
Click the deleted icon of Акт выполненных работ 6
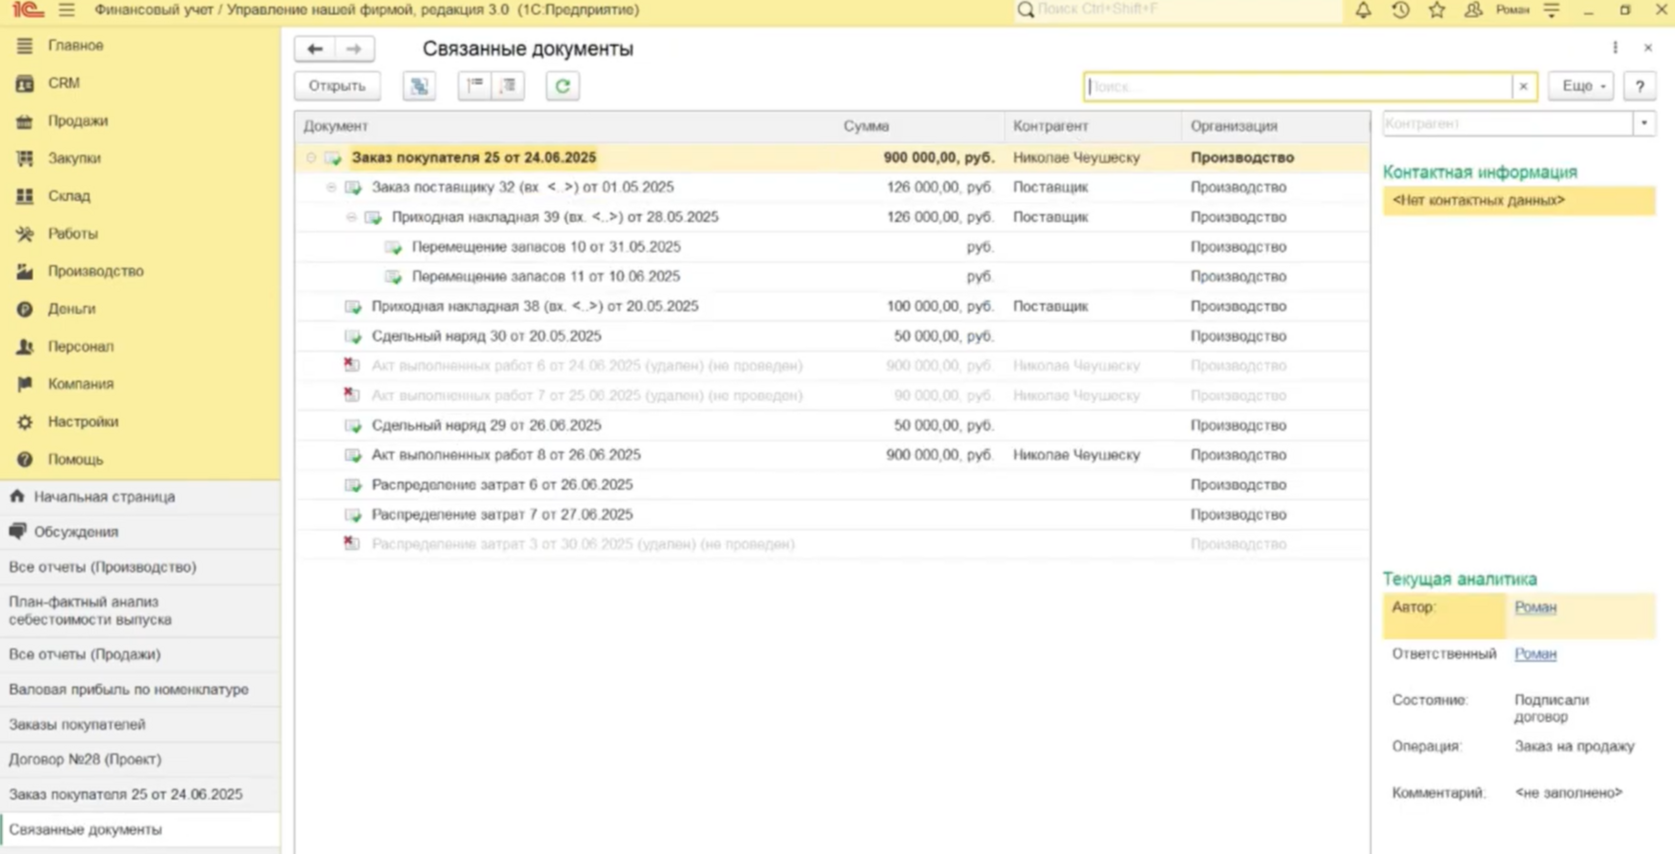351,365
